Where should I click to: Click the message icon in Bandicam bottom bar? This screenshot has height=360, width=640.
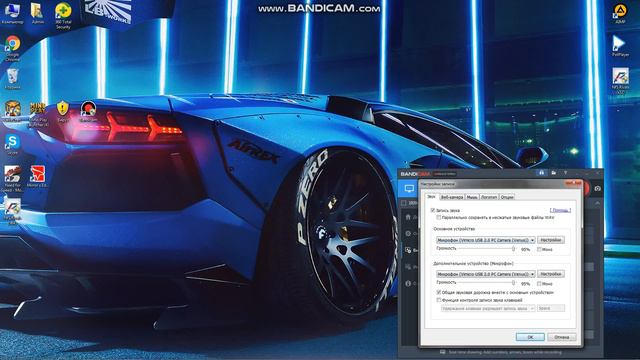coord(442,352)
